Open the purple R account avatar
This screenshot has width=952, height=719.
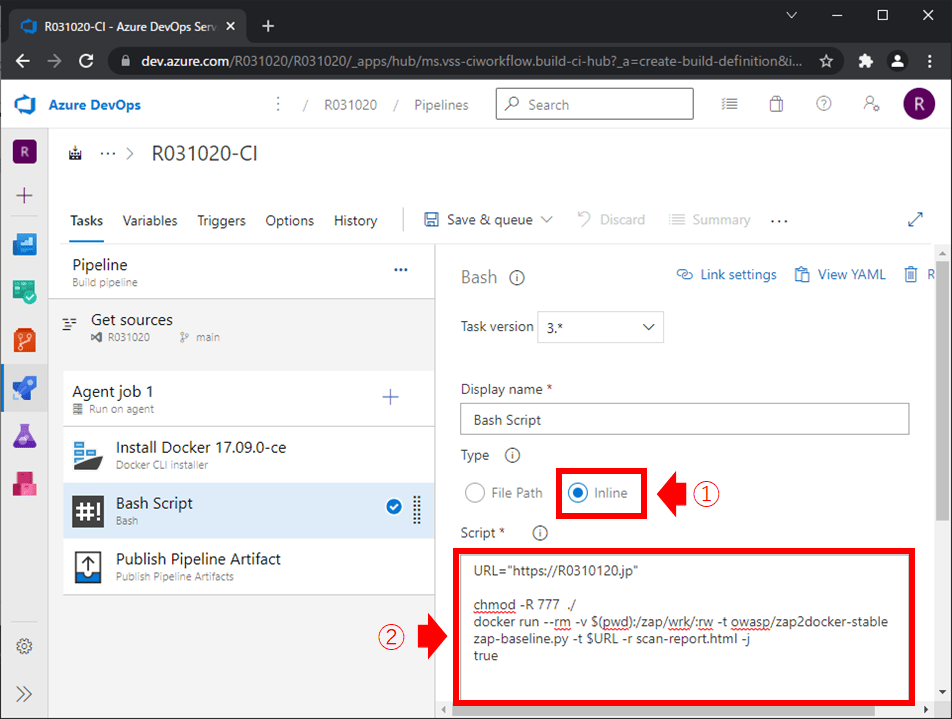(919, 104)
